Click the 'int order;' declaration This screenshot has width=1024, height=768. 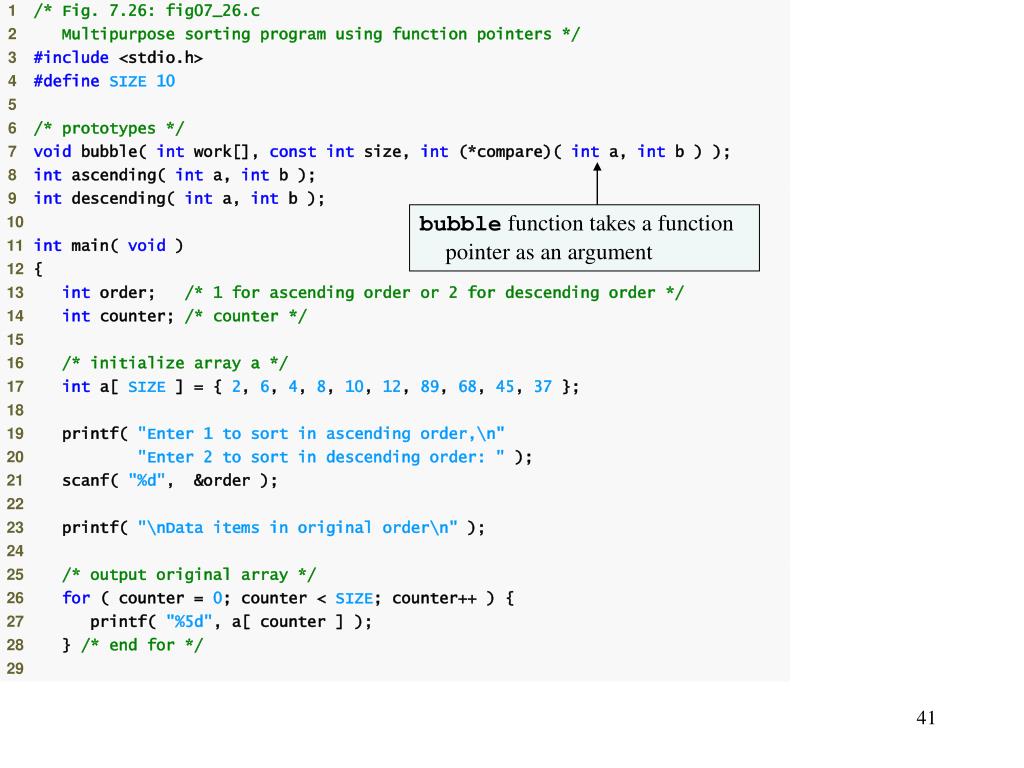(108, 293)
